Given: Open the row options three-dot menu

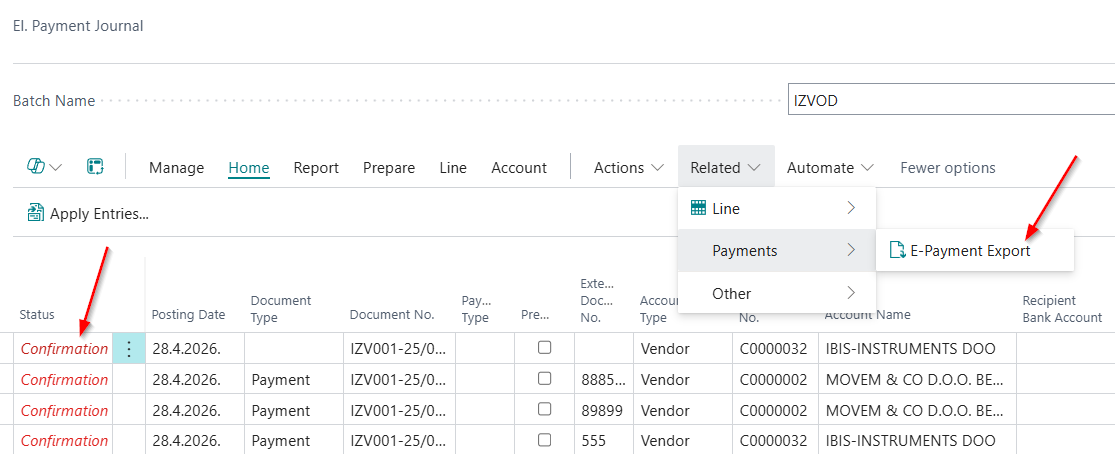Looking at the screenshot, I should 129,349.
